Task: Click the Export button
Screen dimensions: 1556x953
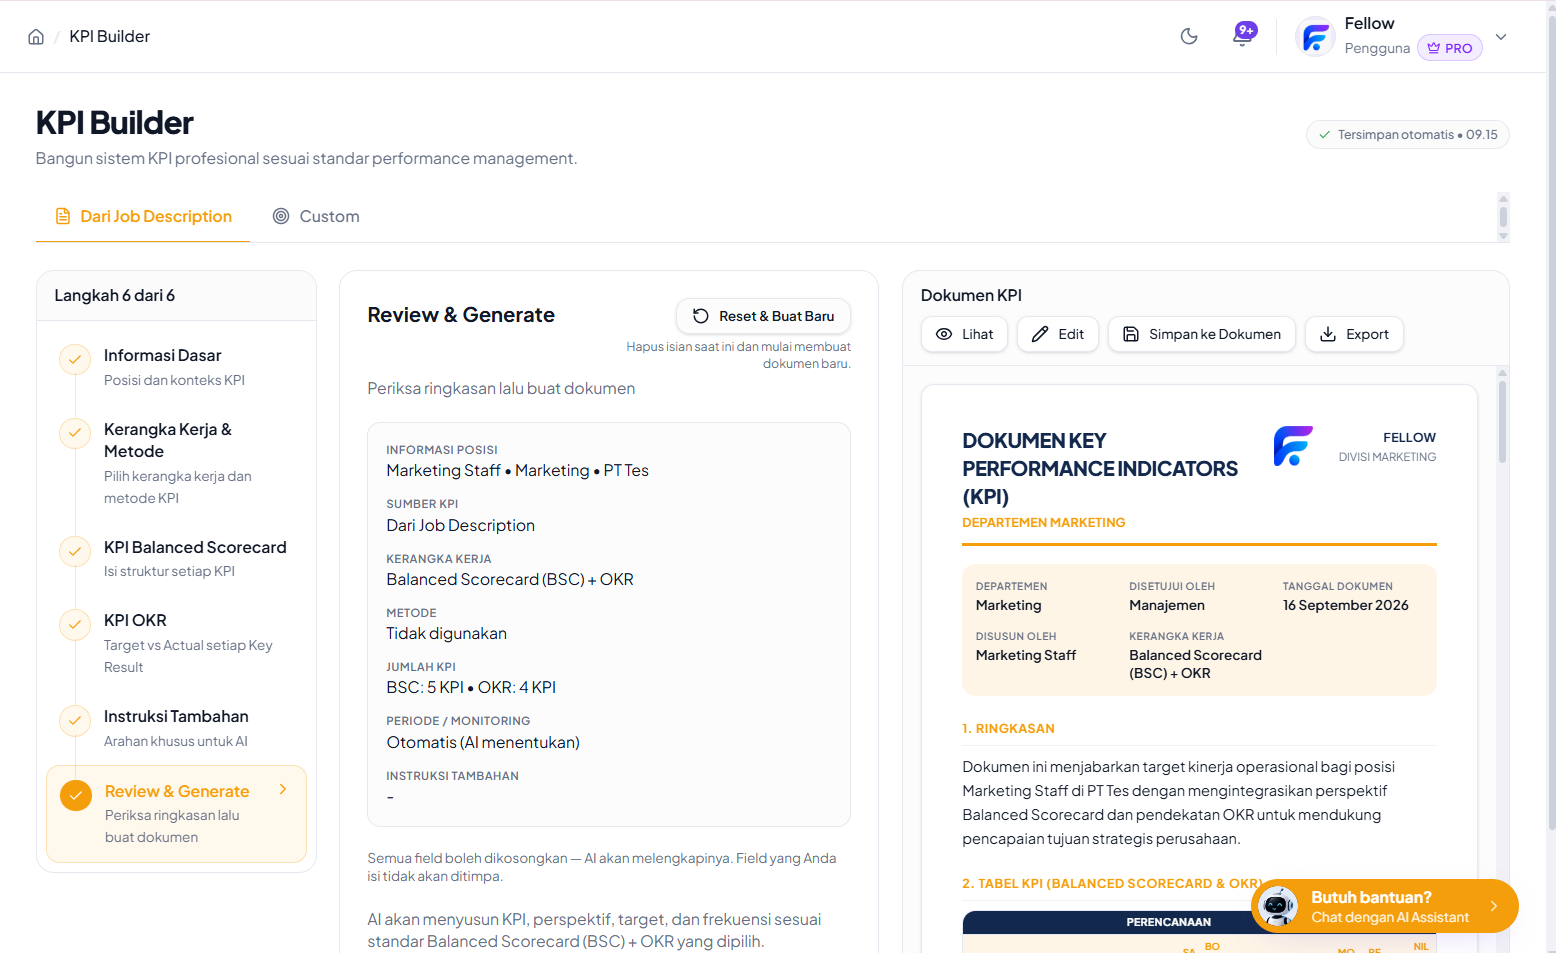Action: 1354,334
